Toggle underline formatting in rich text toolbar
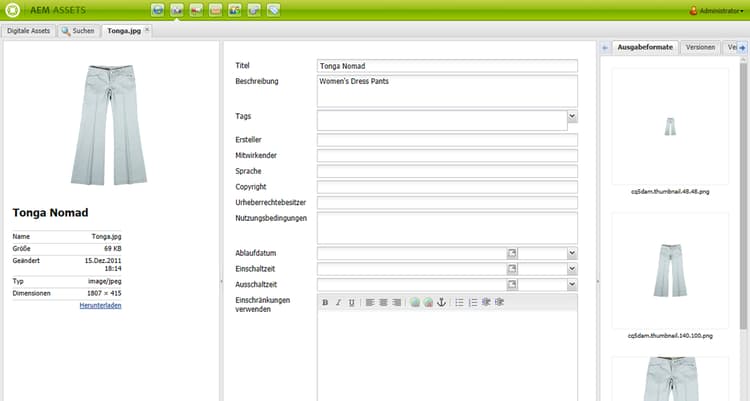Image resolution: width=750 pixels, height=401 pixels. pyautogui.click(x=352, y=302)
